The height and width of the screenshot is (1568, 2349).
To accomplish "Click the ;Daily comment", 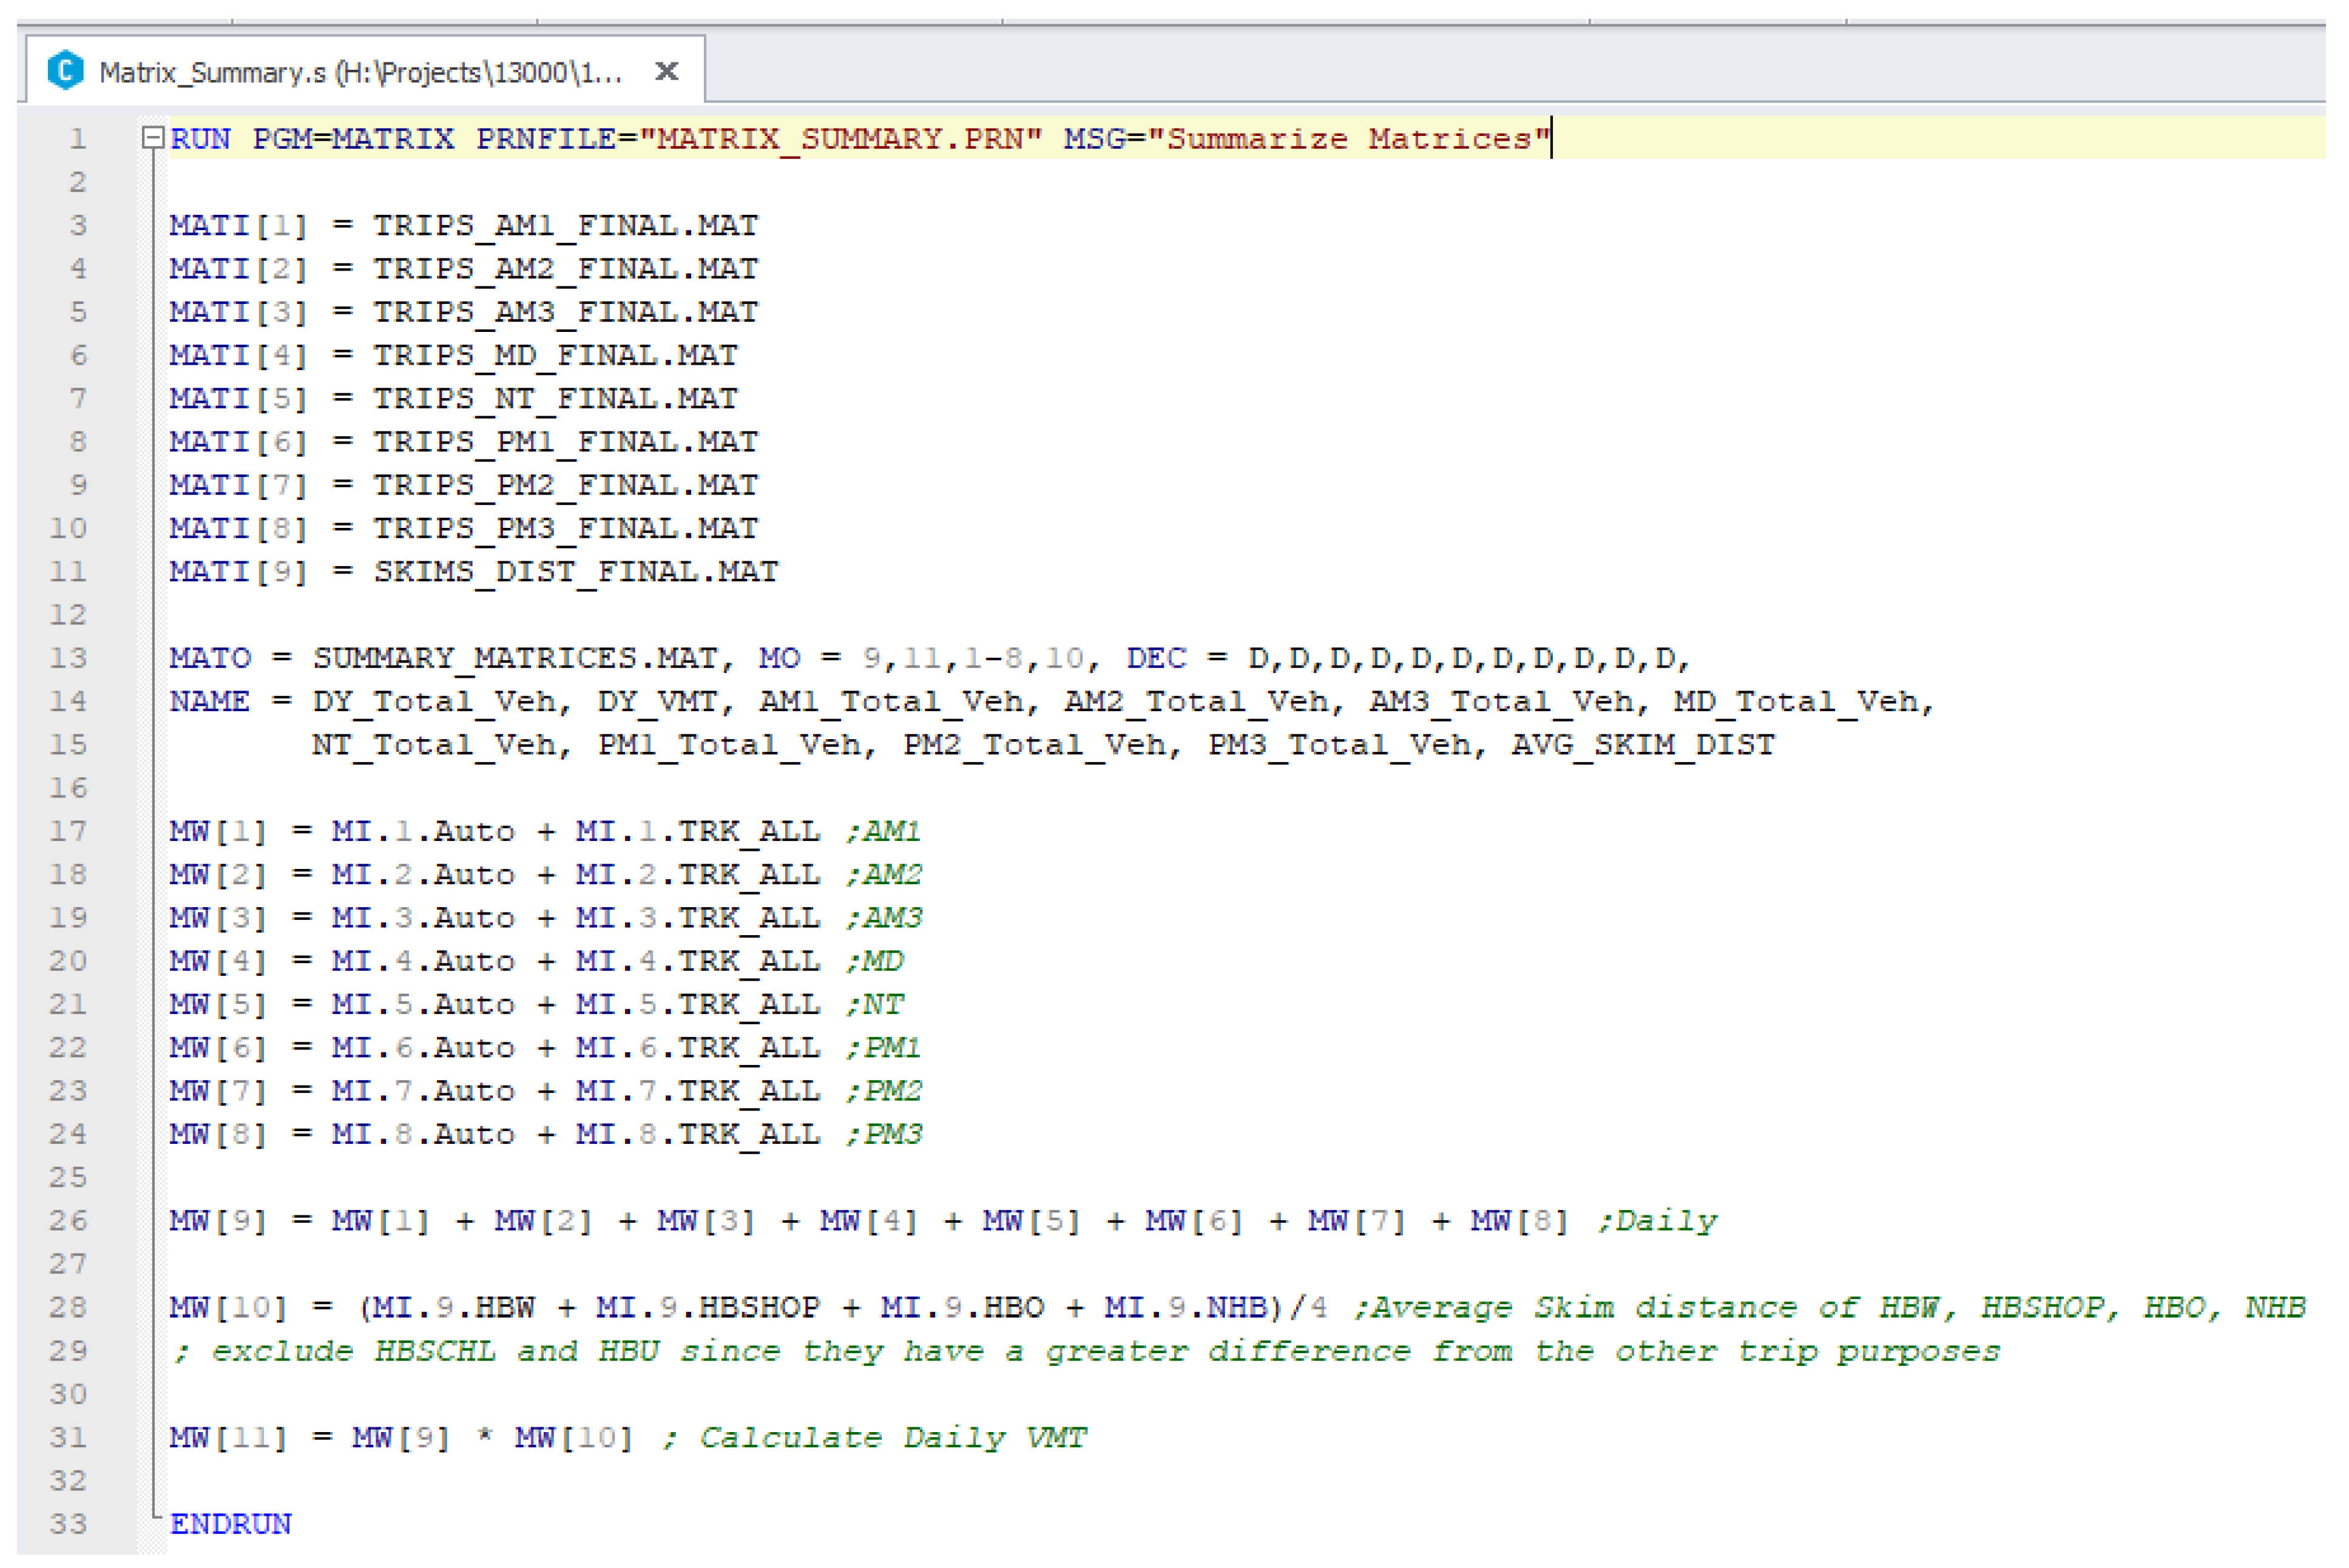I will [x=1657, y=1221].
